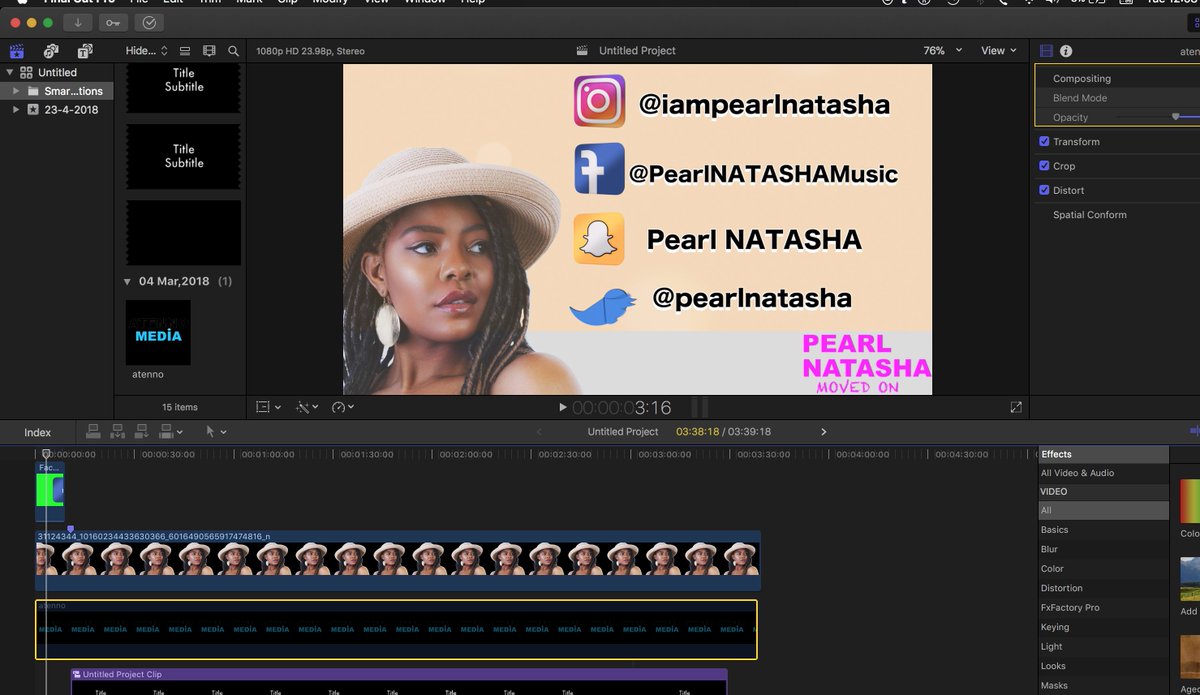This screenshot has width=1200, height=695.
Task: Insert clip into storyline icon
Action: [117, 432]
